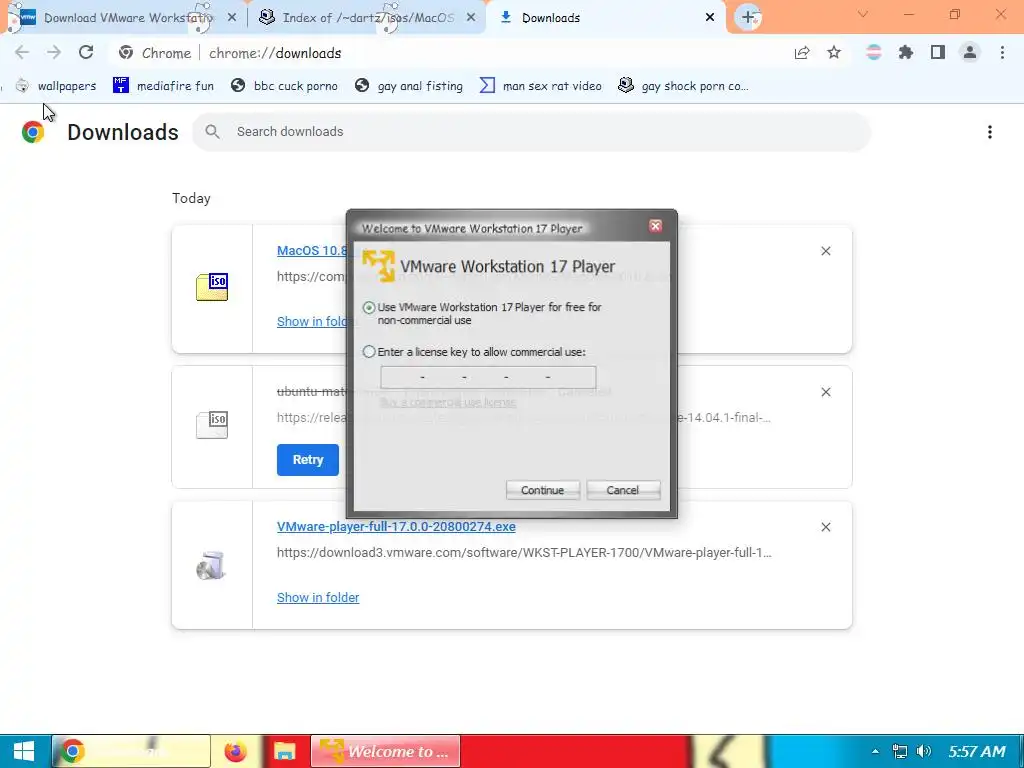The height and width of the screenshot is (768, 1024).
Task: Remove the ubuntu-mate download entry
Action: pos(826,392)
